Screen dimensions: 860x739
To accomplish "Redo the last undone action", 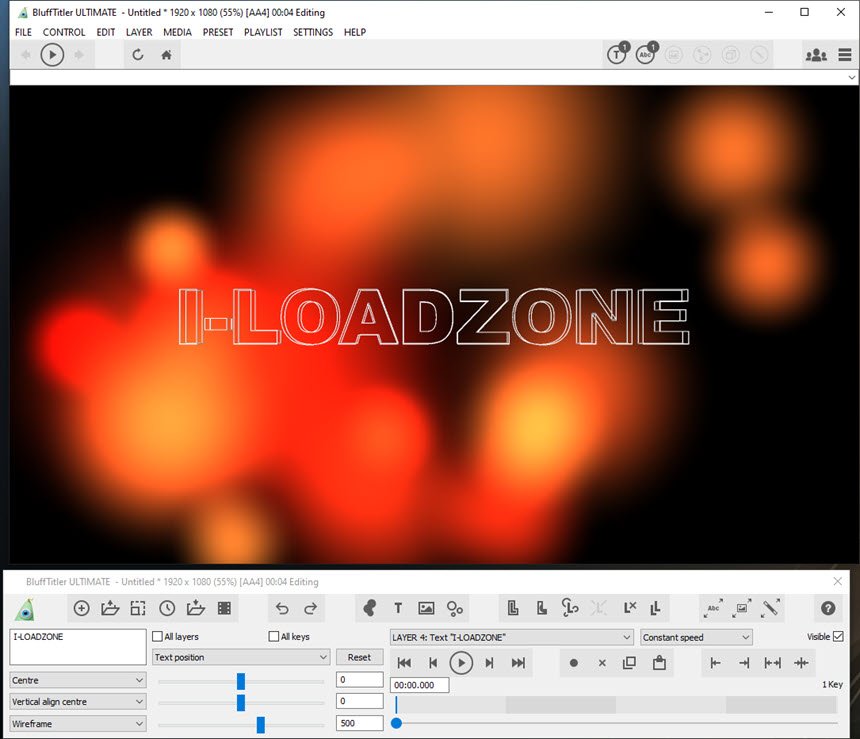I will pos(310,608).
